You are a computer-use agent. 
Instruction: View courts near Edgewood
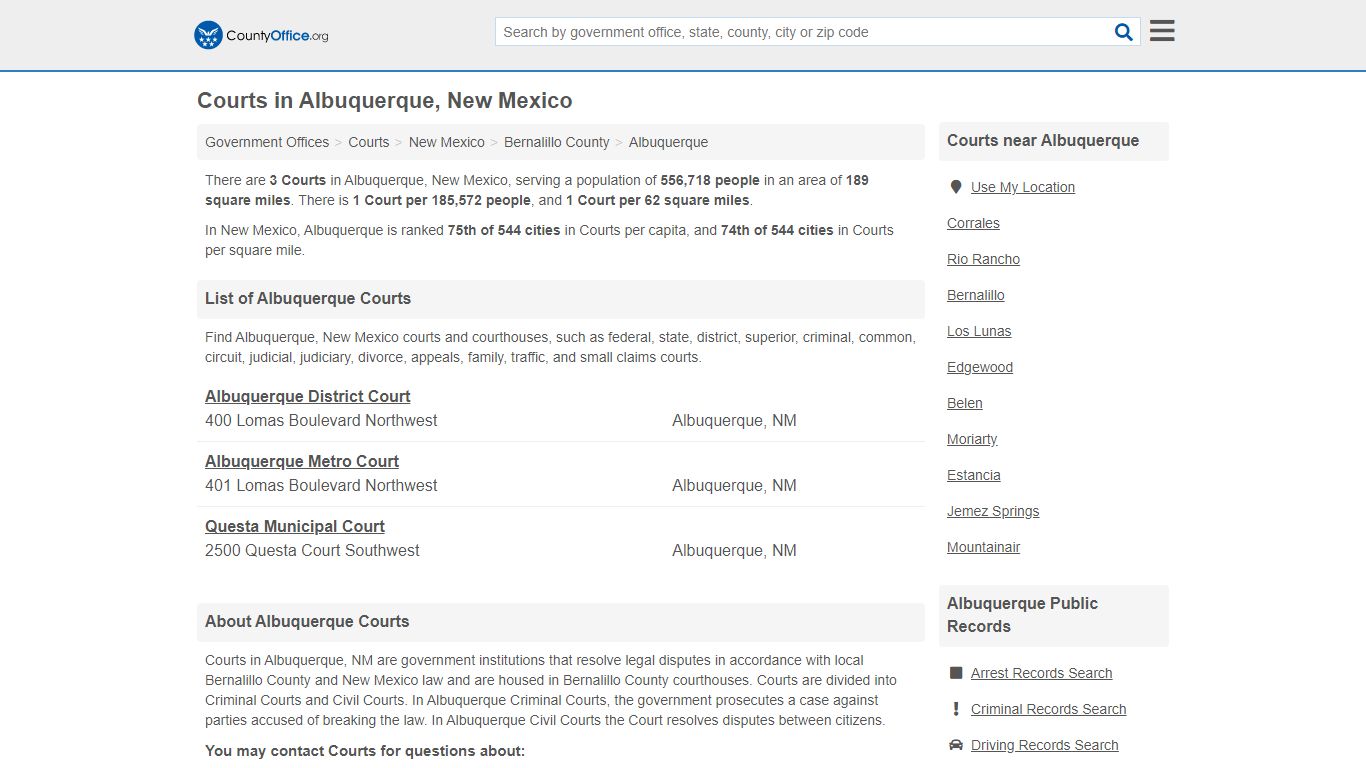tap(980, 367)
